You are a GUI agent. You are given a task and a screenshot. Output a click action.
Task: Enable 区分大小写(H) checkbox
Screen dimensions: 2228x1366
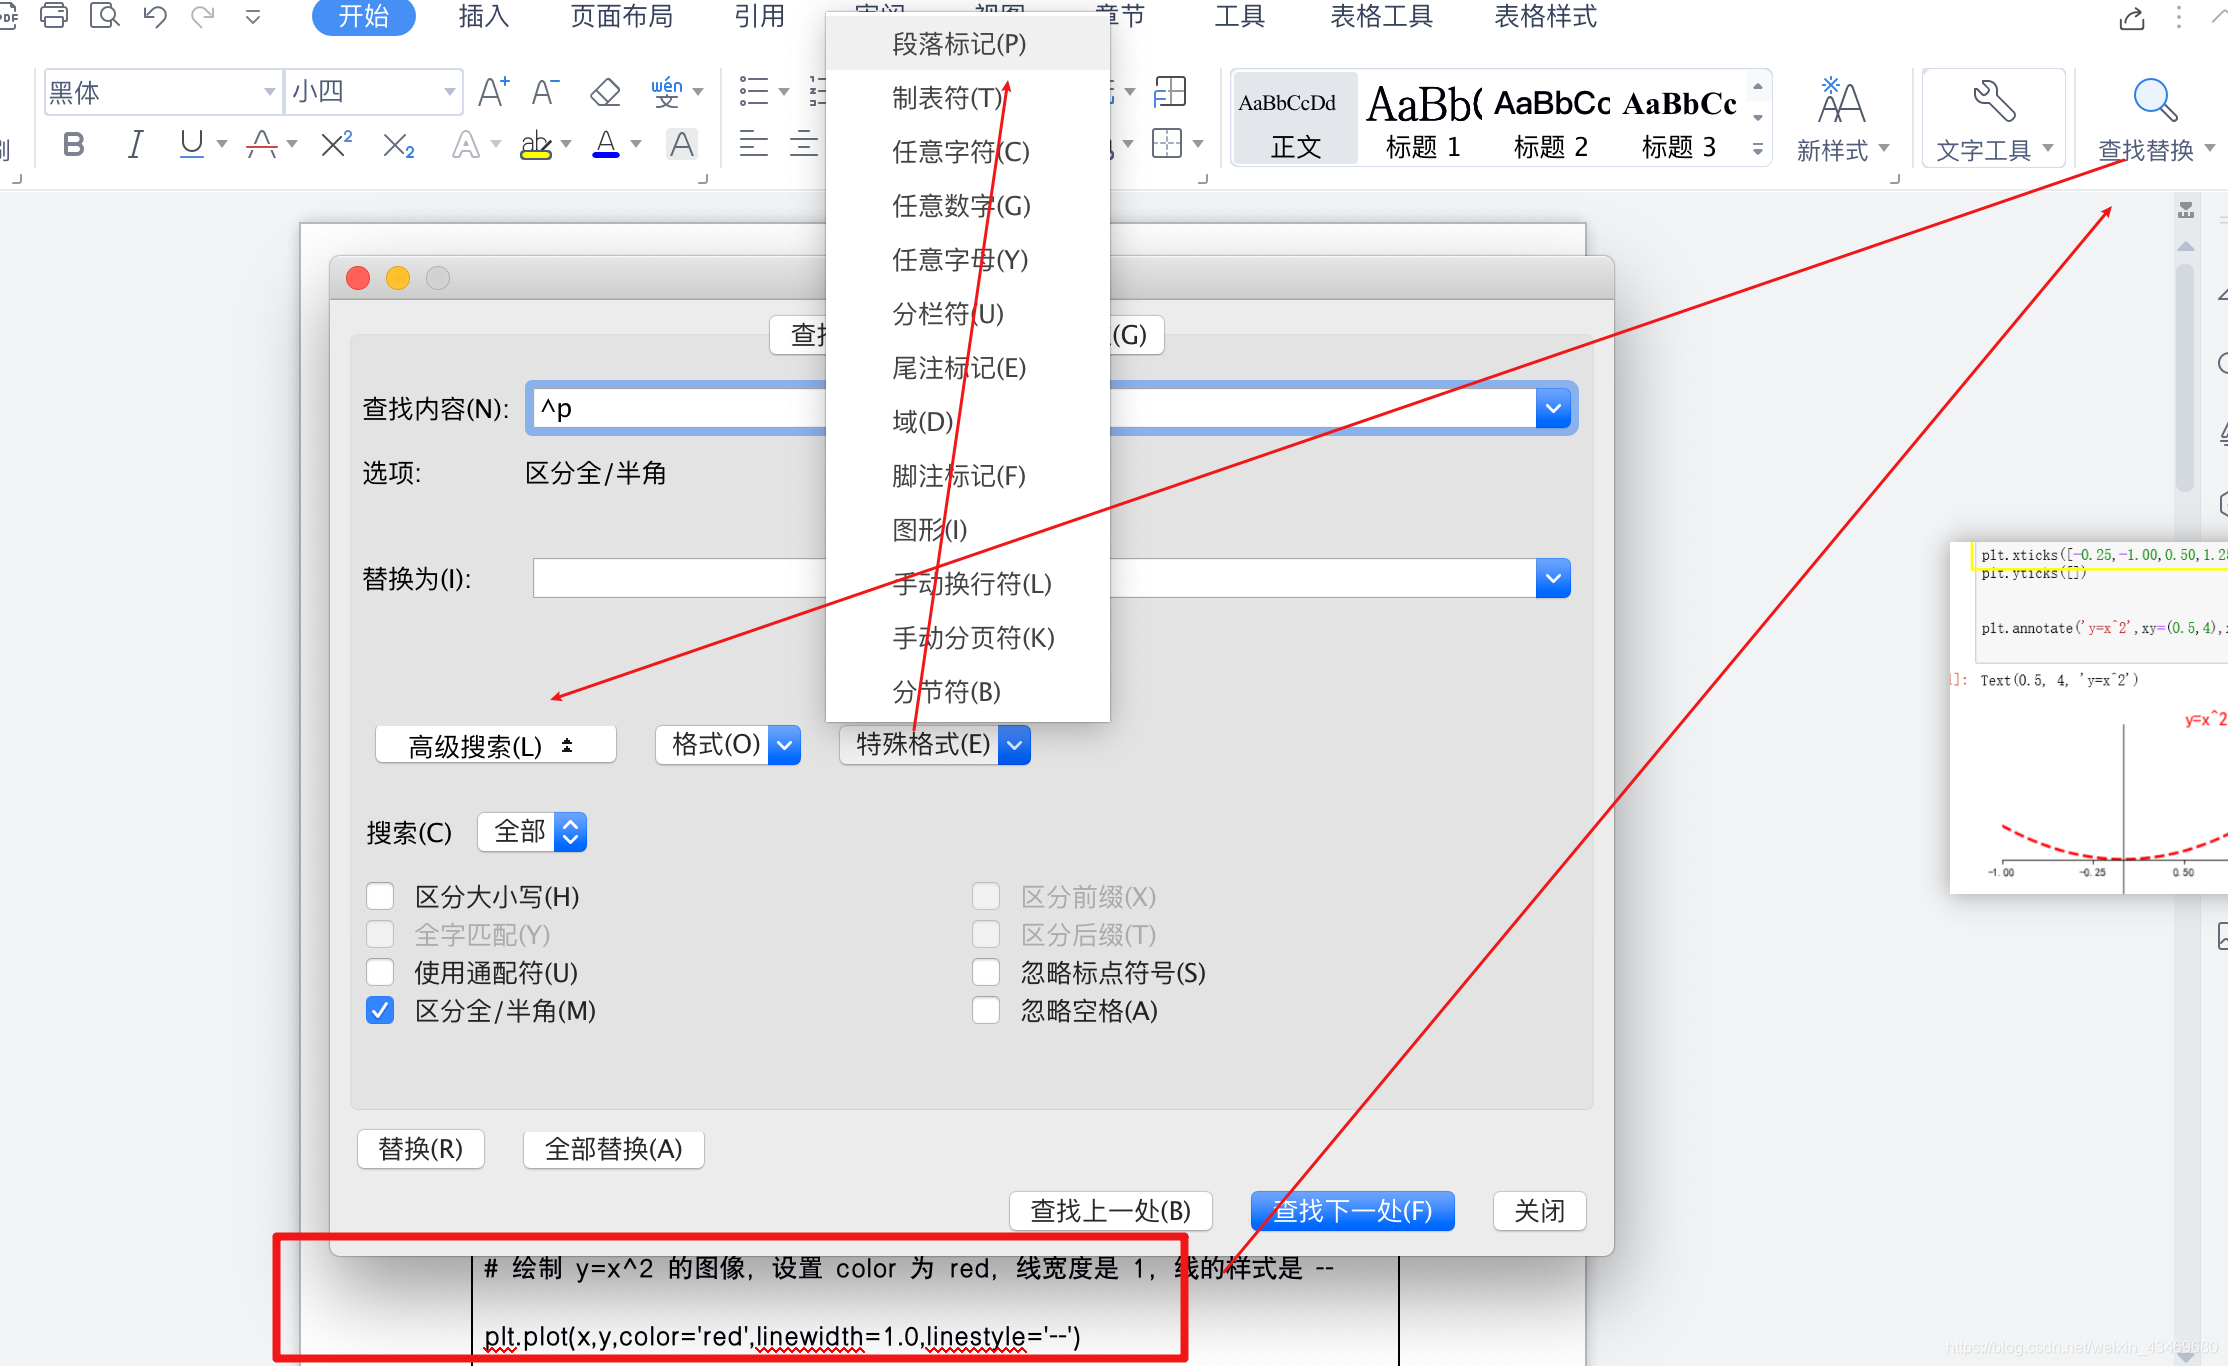(380, 896)
